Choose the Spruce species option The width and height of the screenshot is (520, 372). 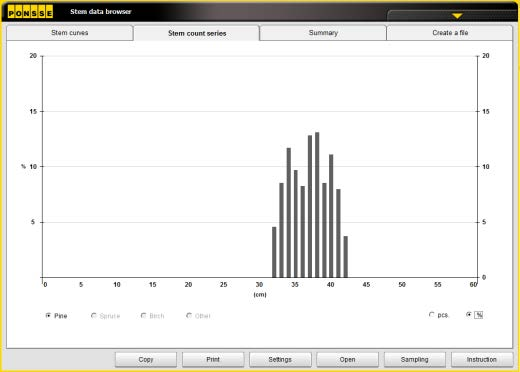click(x=94, y=315)
